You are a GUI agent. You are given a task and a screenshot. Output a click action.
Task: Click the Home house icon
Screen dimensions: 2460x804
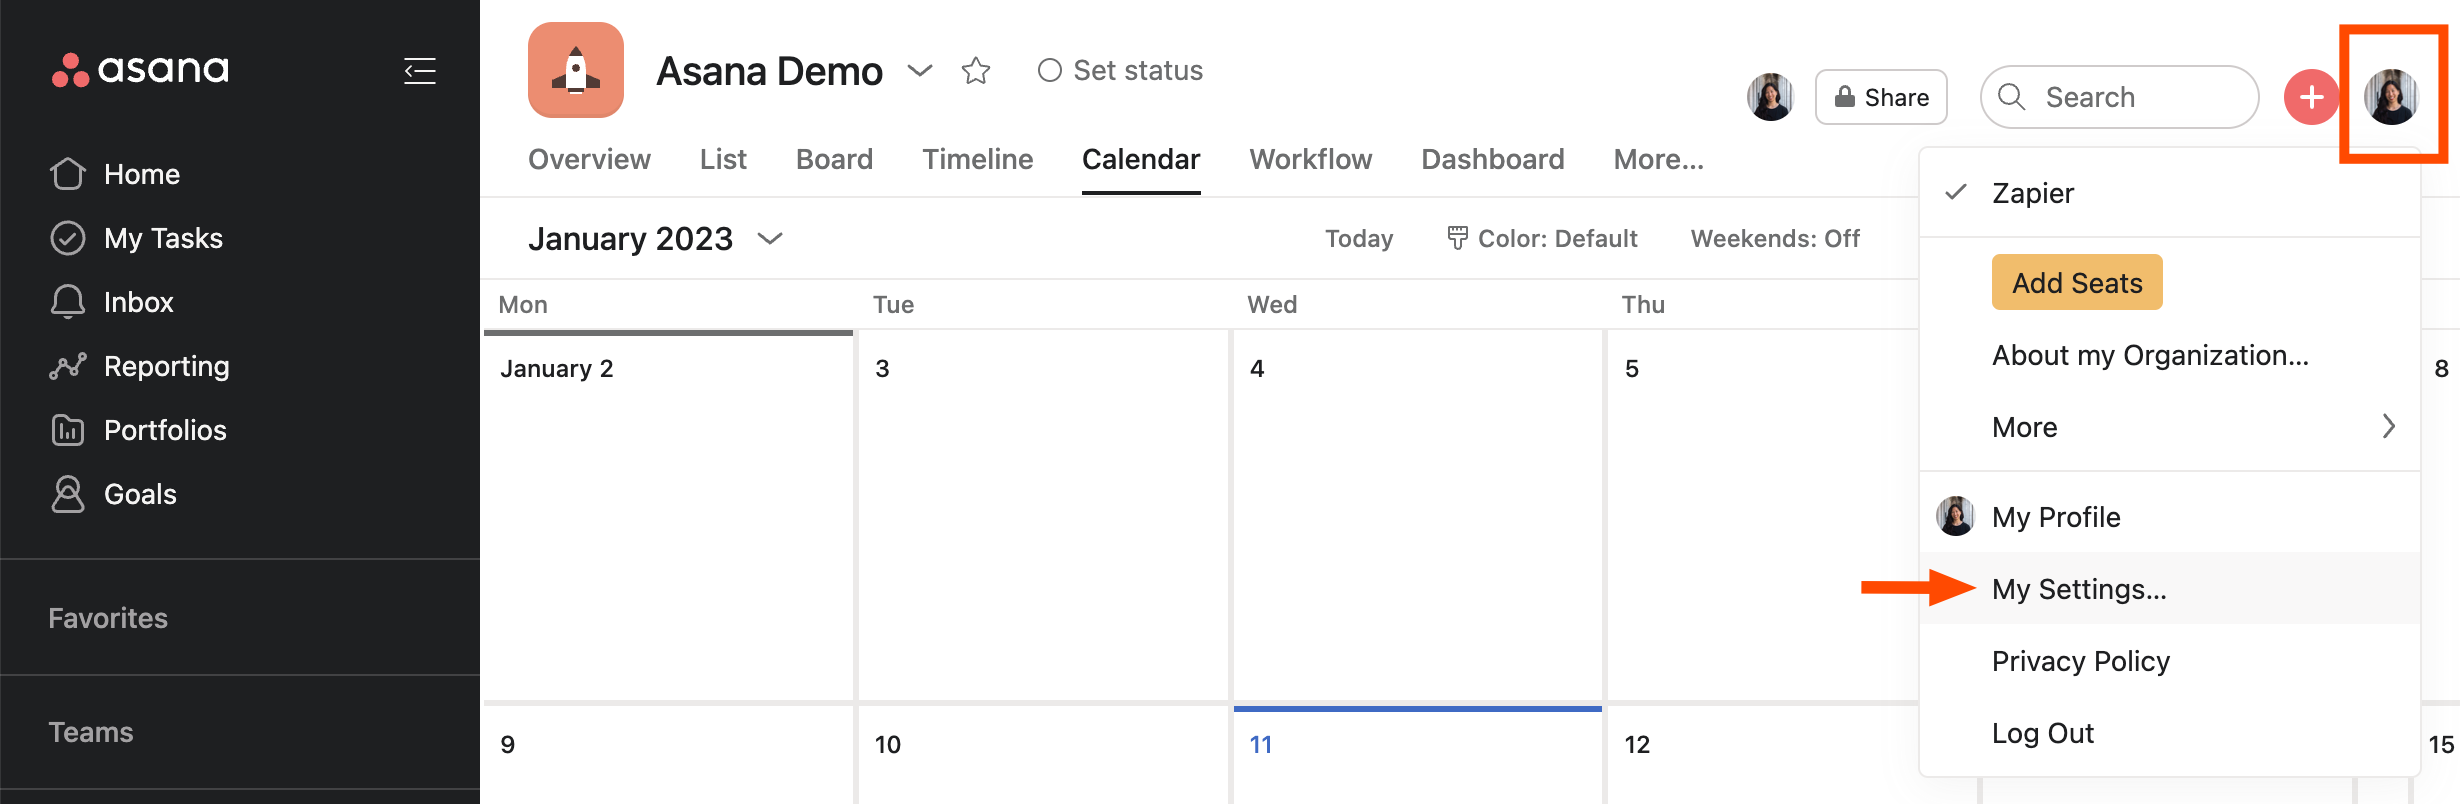[68, 173]
